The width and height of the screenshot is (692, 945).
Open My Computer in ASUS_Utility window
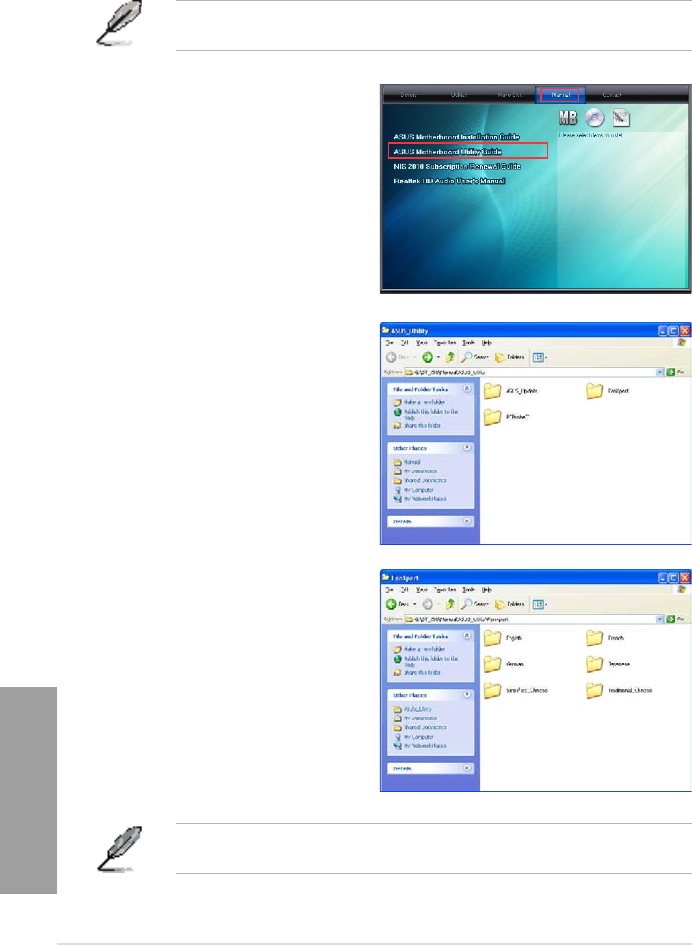[415, 490]
